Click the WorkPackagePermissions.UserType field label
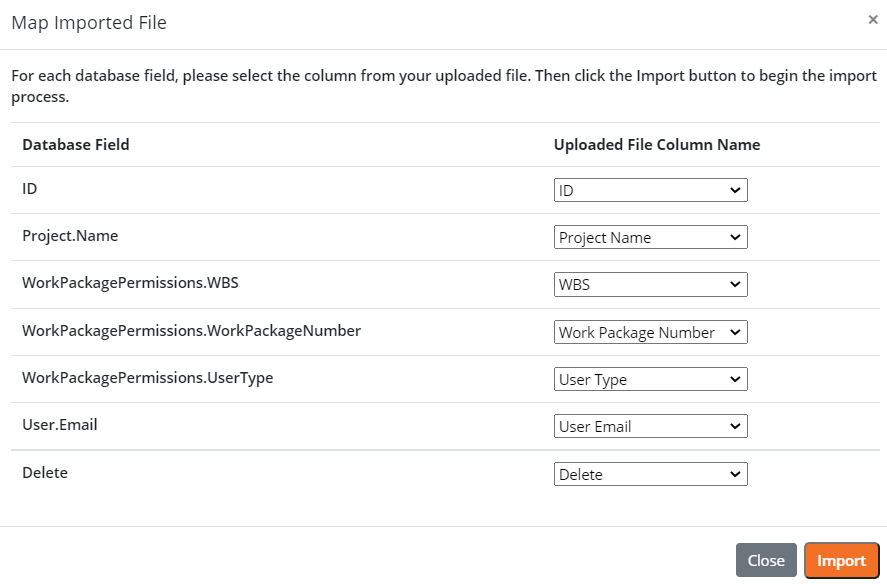This screenshot has width=887, height=584. pos(147,378)
